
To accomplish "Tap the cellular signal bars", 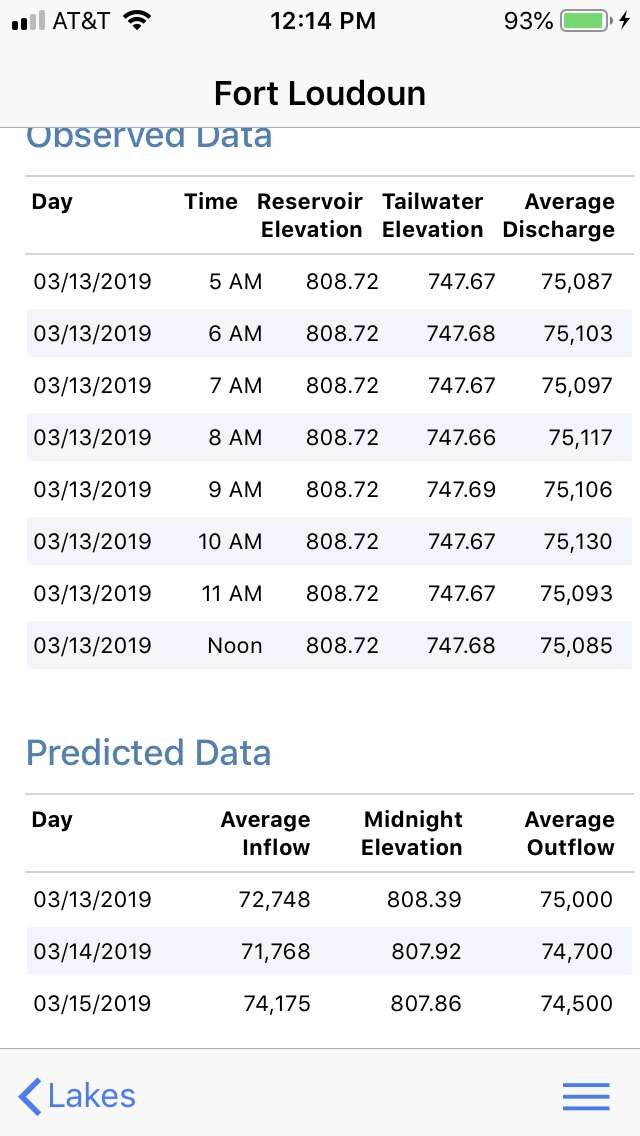I will [x=28, y=21].
